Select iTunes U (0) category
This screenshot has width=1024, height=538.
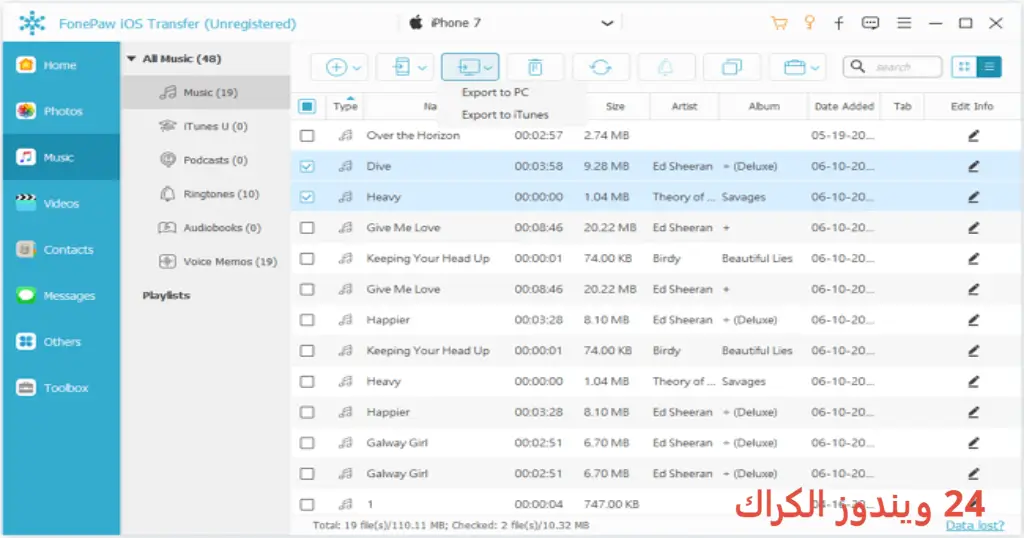pos(206,126)
